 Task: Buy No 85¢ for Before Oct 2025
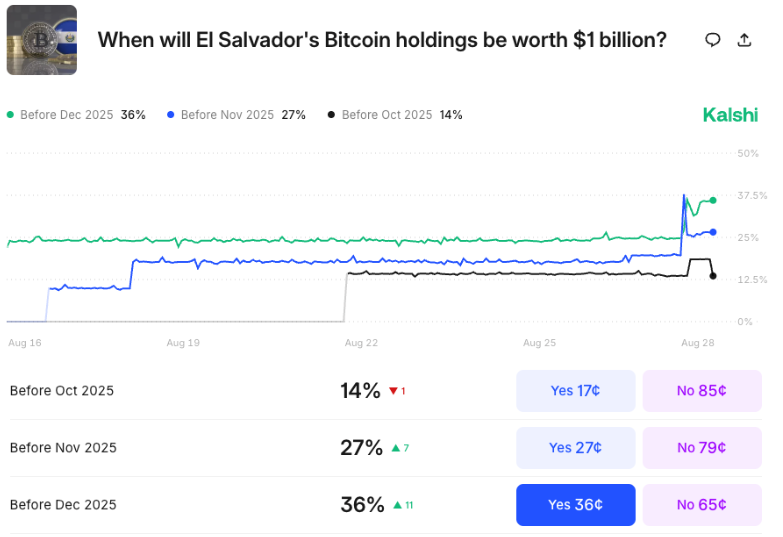pos(701,391)
